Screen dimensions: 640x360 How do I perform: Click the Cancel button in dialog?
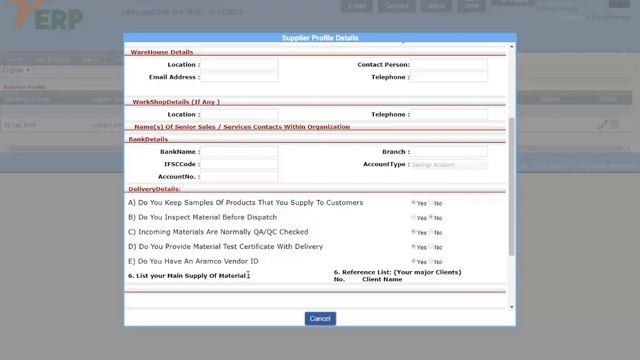(320, 319)
